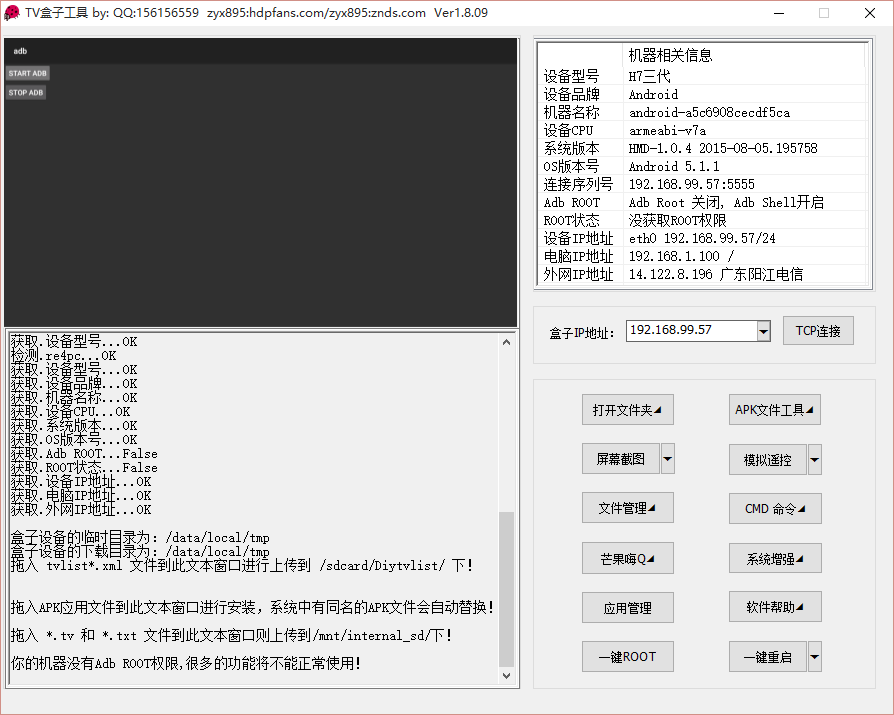The image size is (894, 715).
Task: Open the 打开文件夹 menu button
Action: pyautogui.click(x=627, y=410)
